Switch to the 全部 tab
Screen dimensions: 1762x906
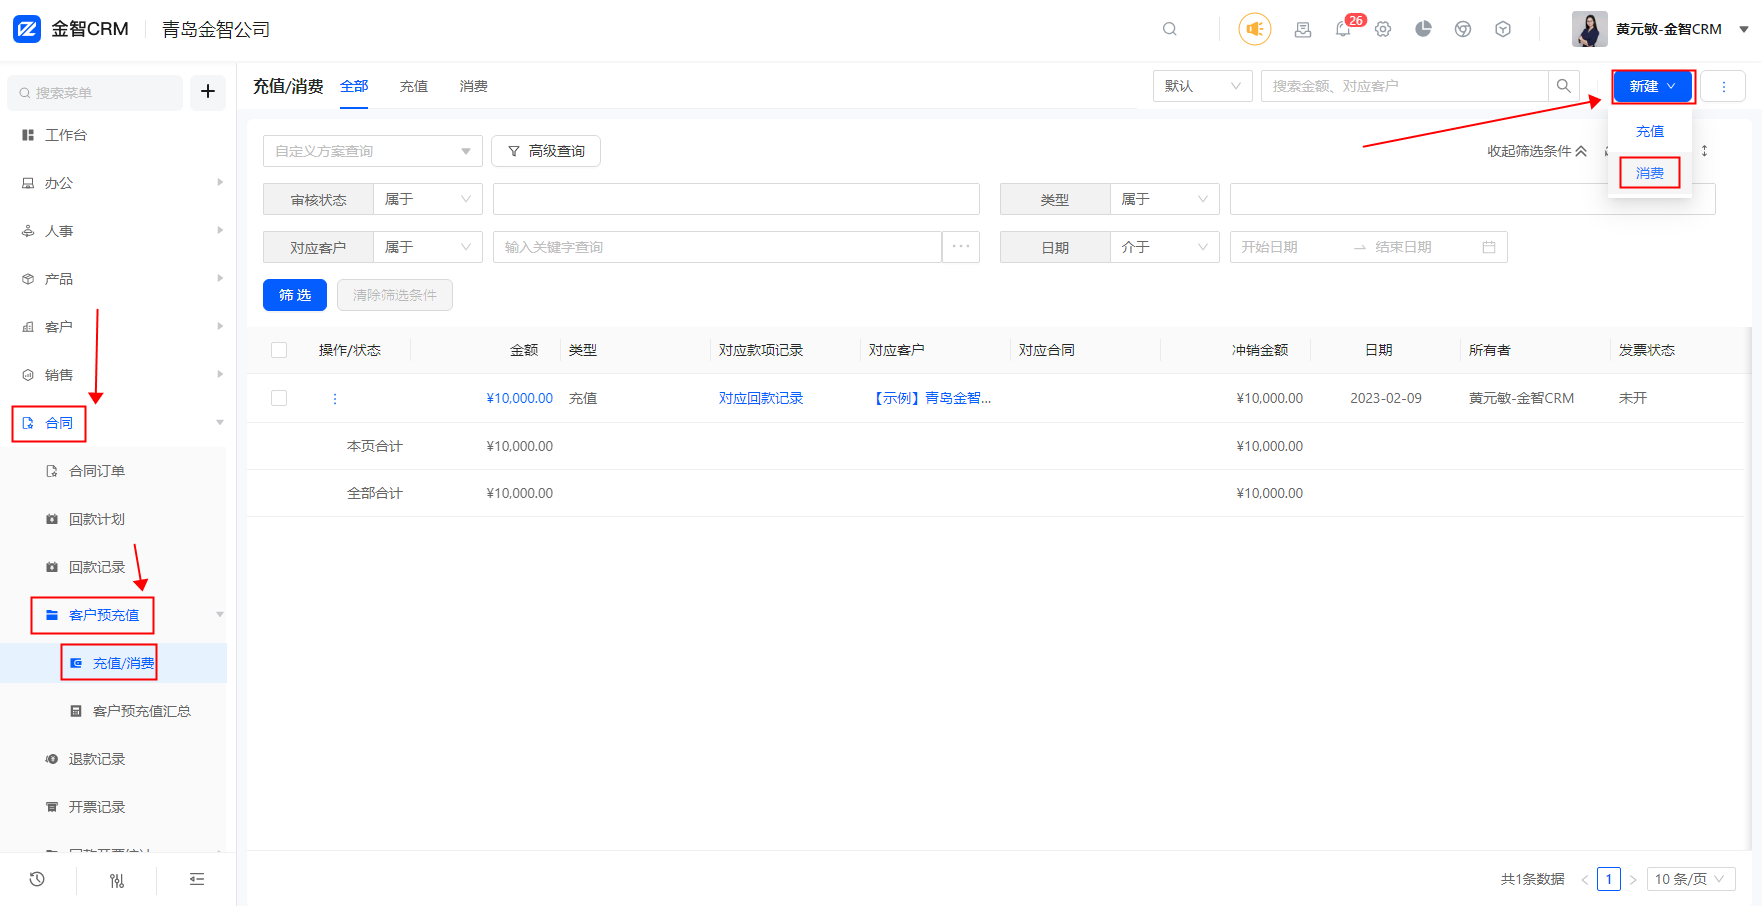354,86
